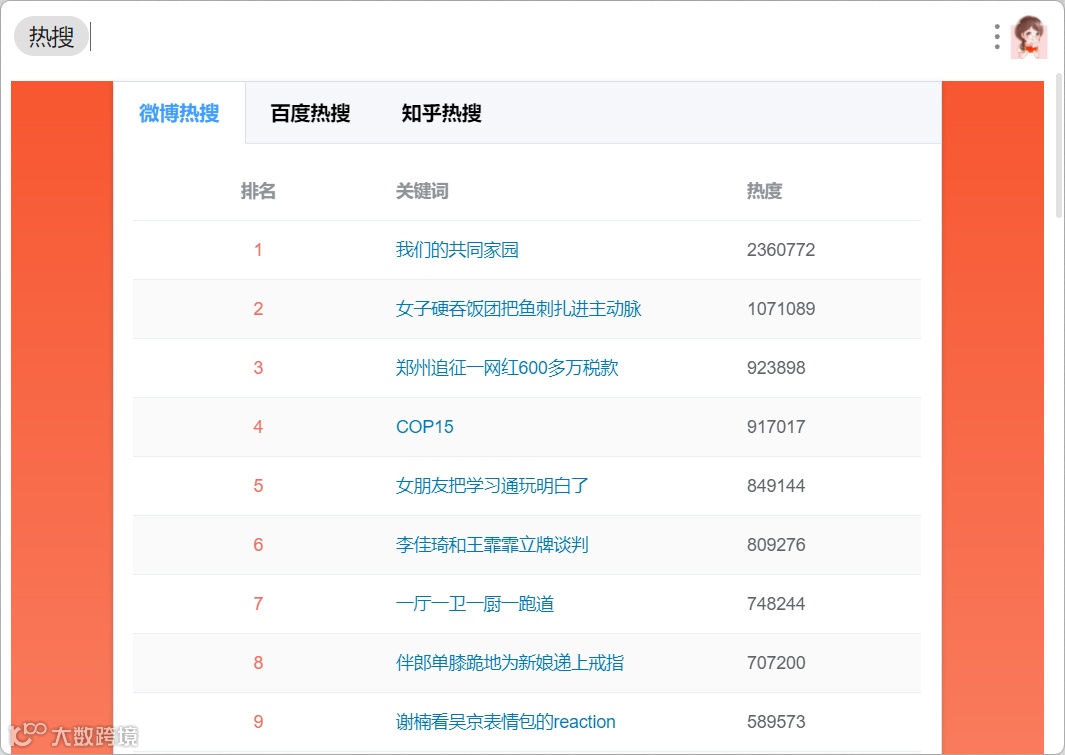Open 谢楠看吴京表情包的reaction link
The height and width of the screenshot is (755, 1065).
click(505, 722)
